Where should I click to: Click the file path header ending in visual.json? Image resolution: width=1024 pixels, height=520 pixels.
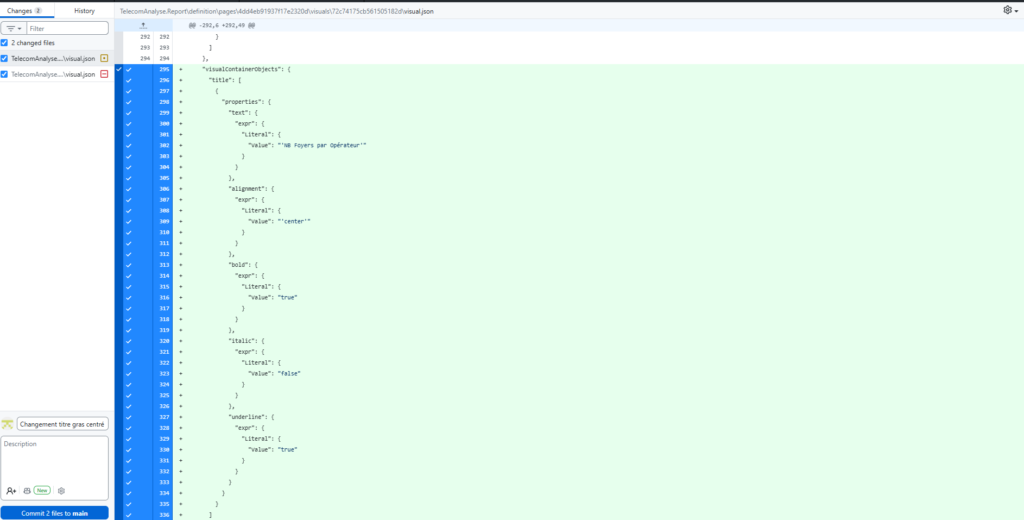coord(276,11)
